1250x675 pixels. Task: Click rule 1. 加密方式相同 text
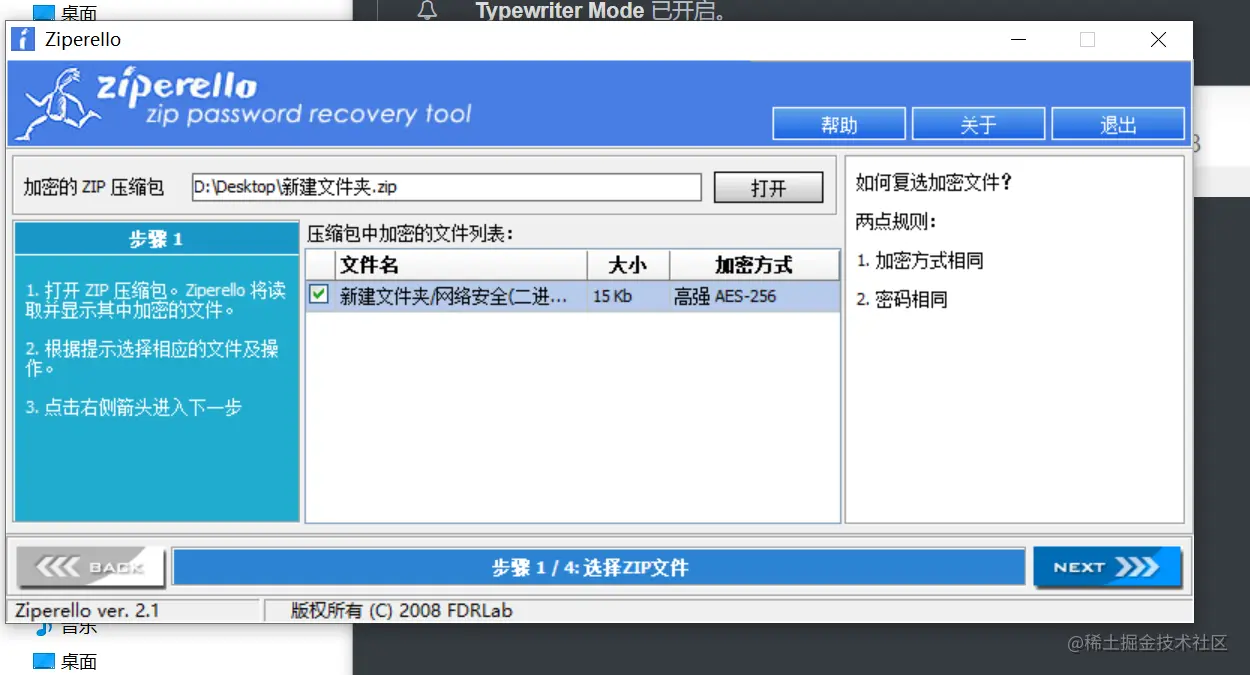pos(920,261)
